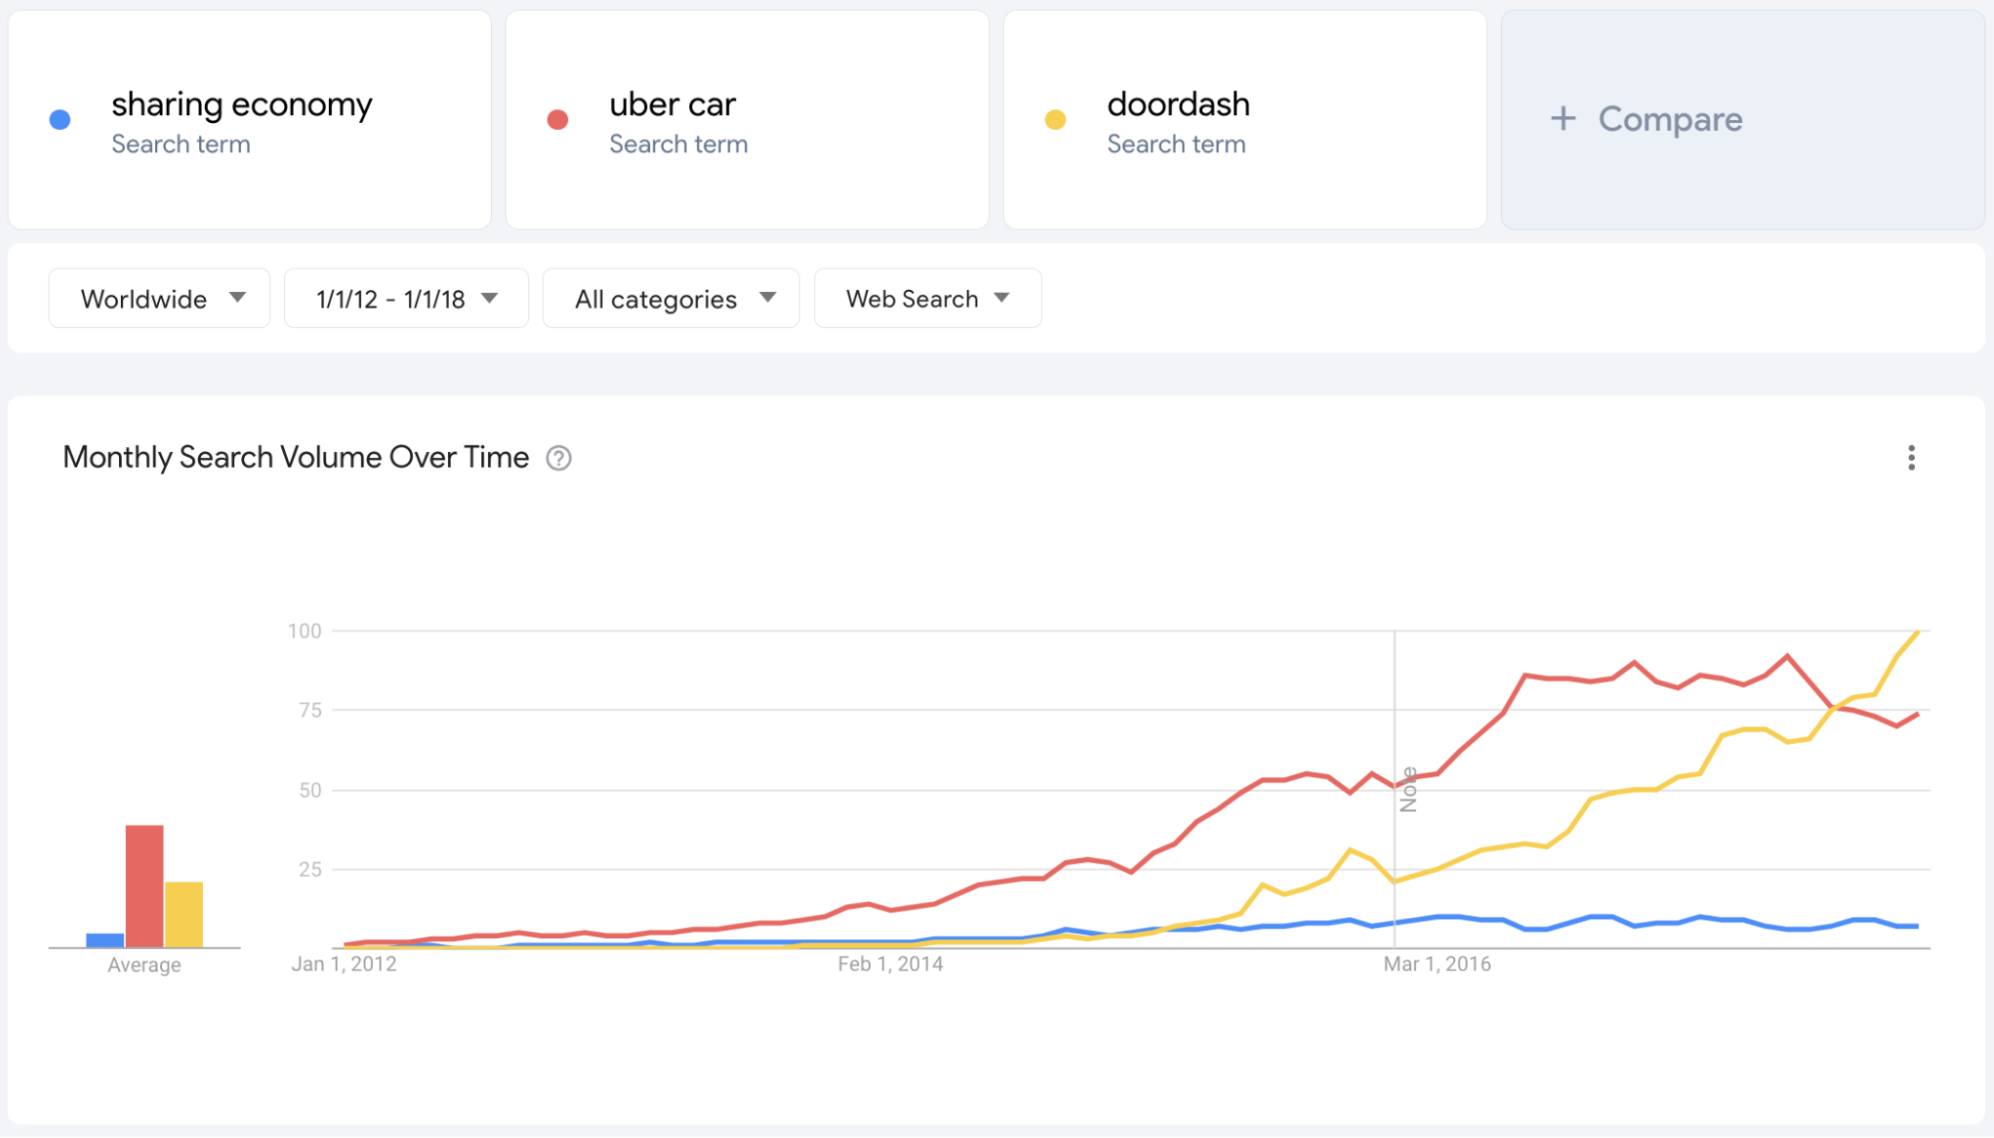Image resolution: width=1994 pixels, height=1138 pixels.
Task: Click the 75 y-axis label
Action: click(x=310, y=710)
